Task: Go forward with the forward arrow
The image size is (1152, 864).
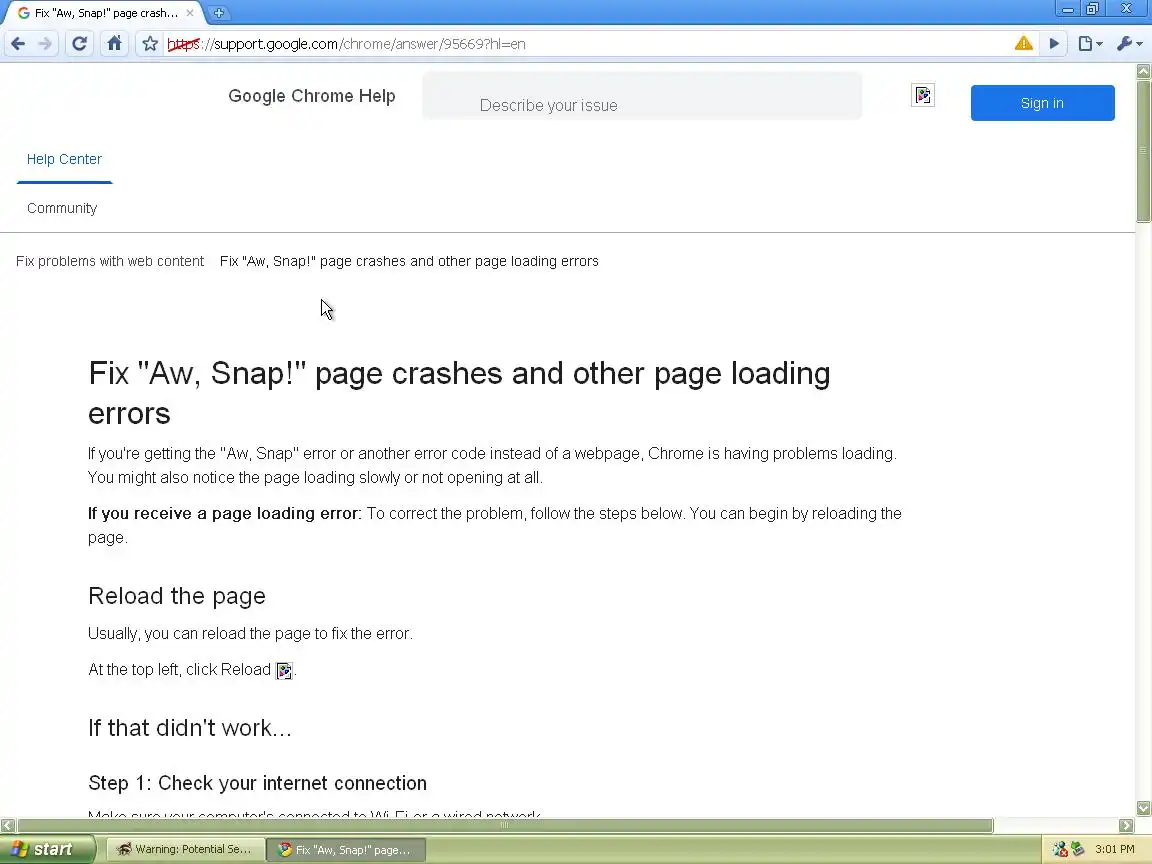Action: [x=46, y=44]
